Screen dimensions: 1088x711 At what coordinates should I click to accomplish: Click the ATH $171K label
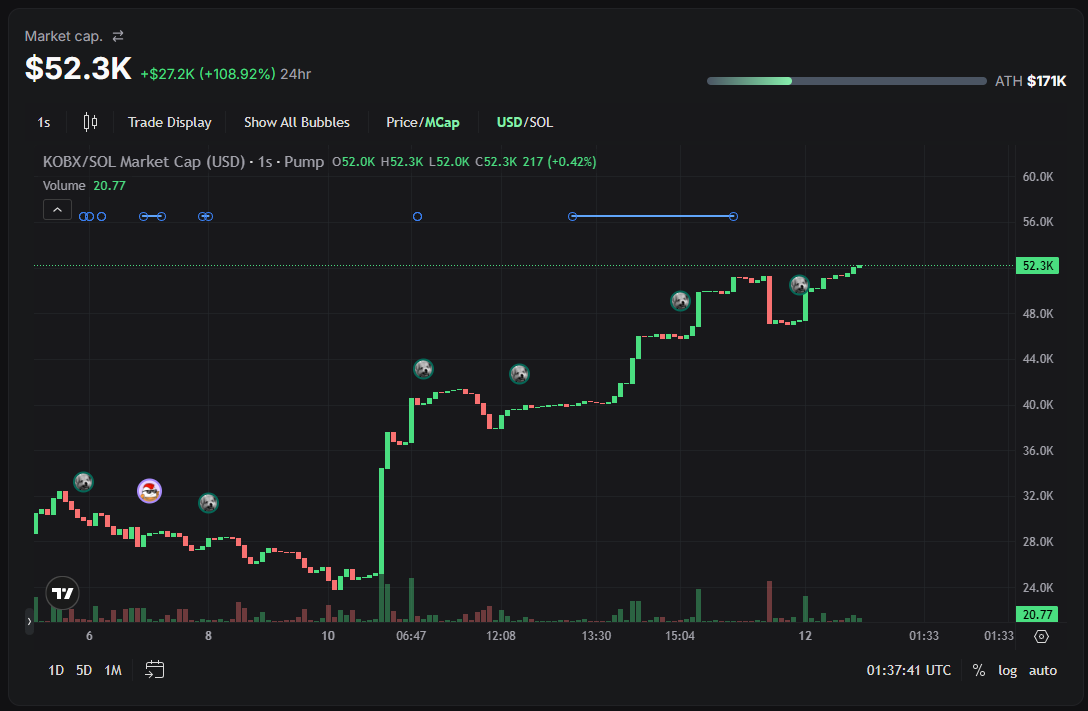coord(1030,81)
